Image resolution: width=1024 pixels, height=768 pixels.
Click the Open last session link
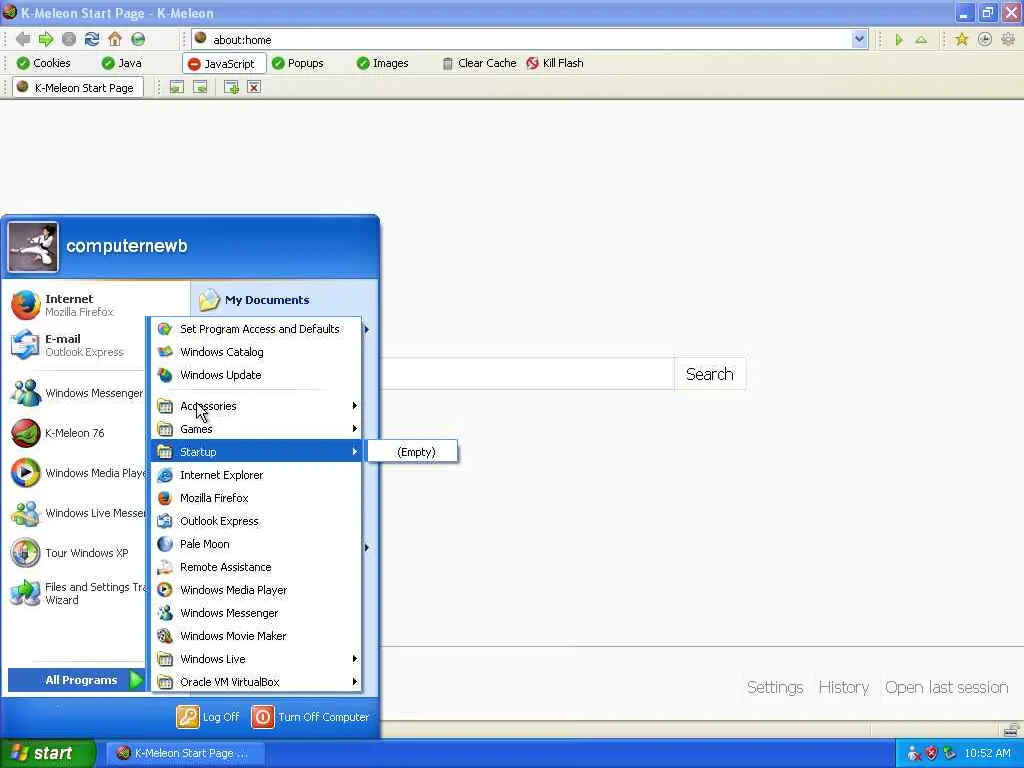click(x=946, y=688)
